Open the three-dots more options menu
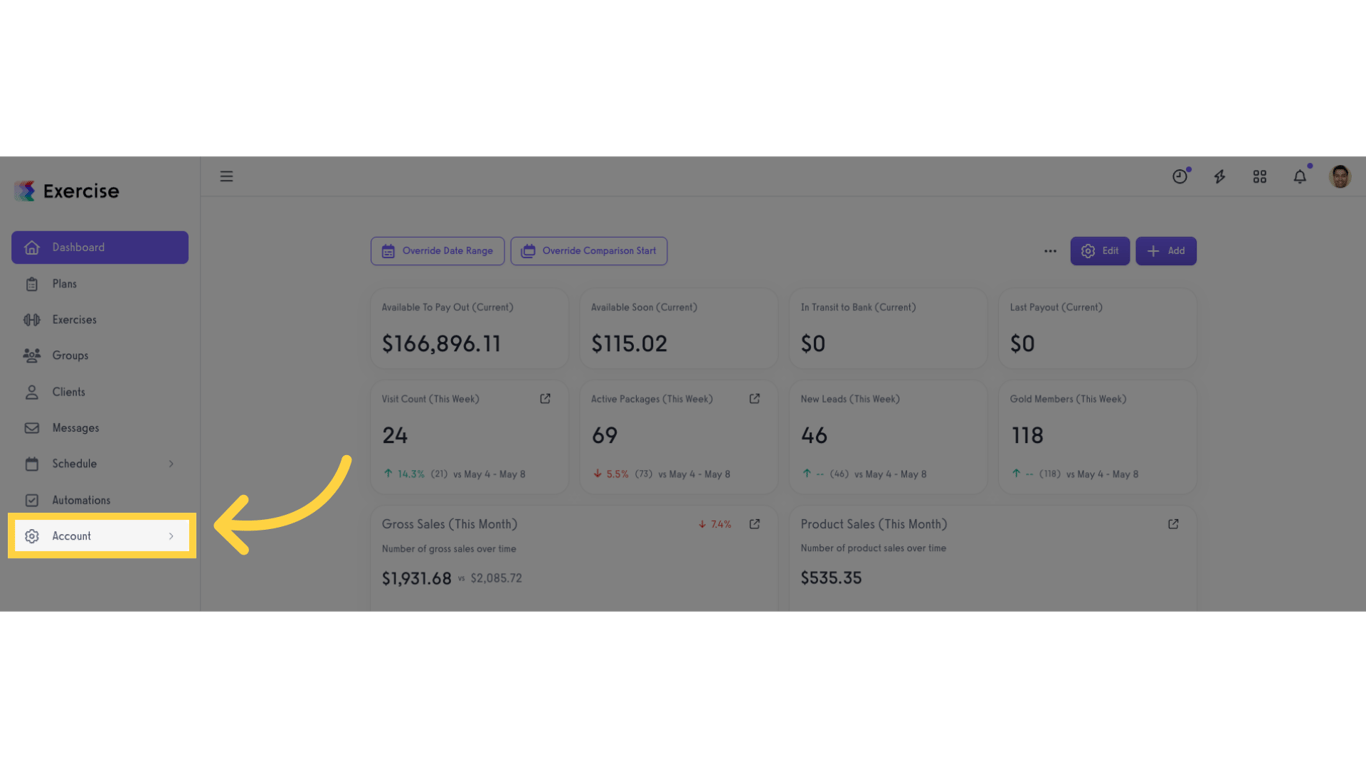The width and height of the screenshot is (1366, 768). (1050, 251)
